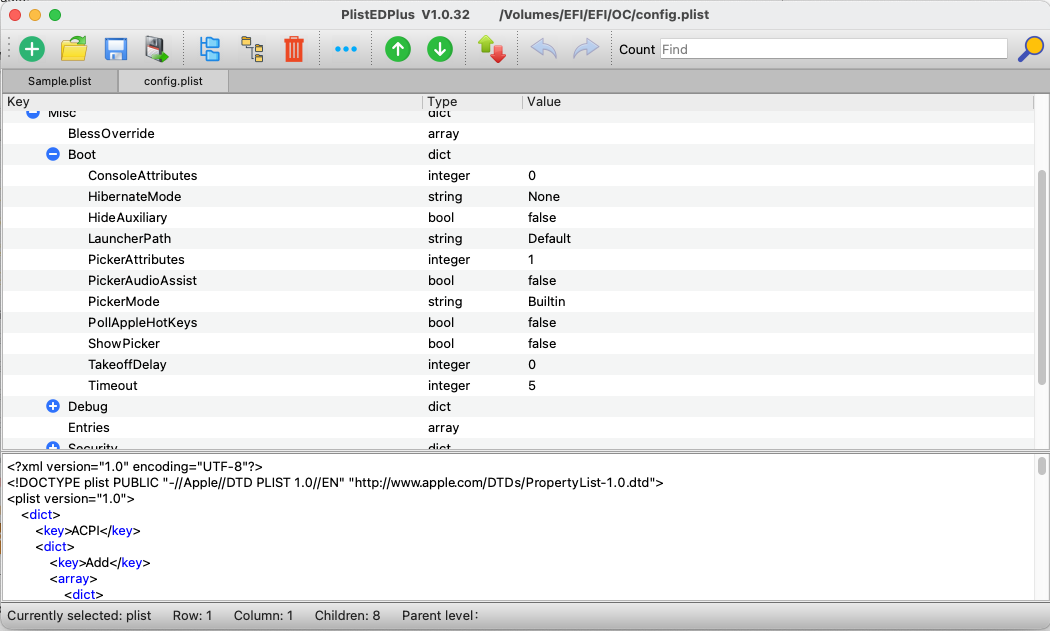Expand the Debug dict node
The width and height of the screenshot is (1050, 631).
(x=53, y=407)
